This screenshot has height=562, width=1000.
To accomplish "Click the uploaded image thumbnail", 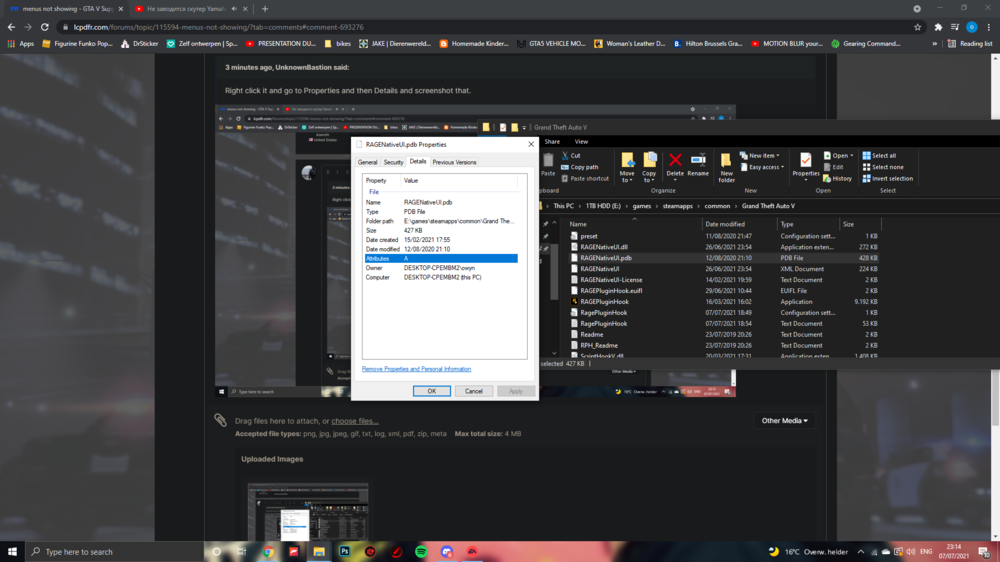I will [x=308, y=512].
